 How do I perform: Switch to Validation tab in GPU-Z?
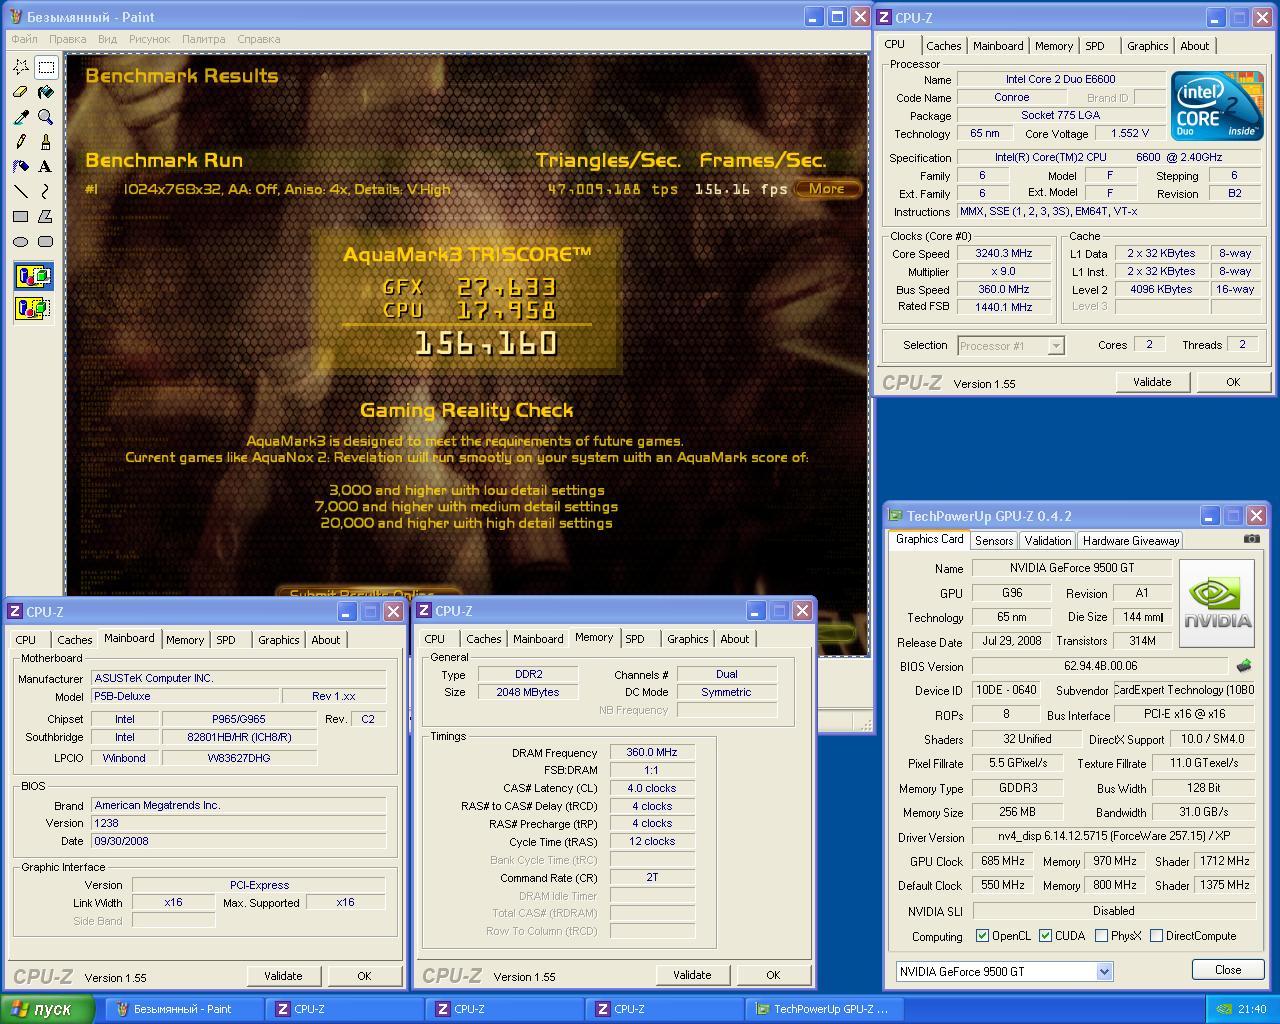[x=1047, y=540]
